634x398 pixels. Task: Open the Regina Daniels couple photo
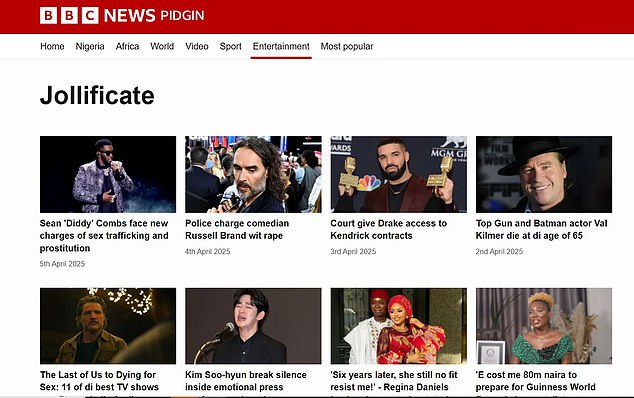coord(399,326)
